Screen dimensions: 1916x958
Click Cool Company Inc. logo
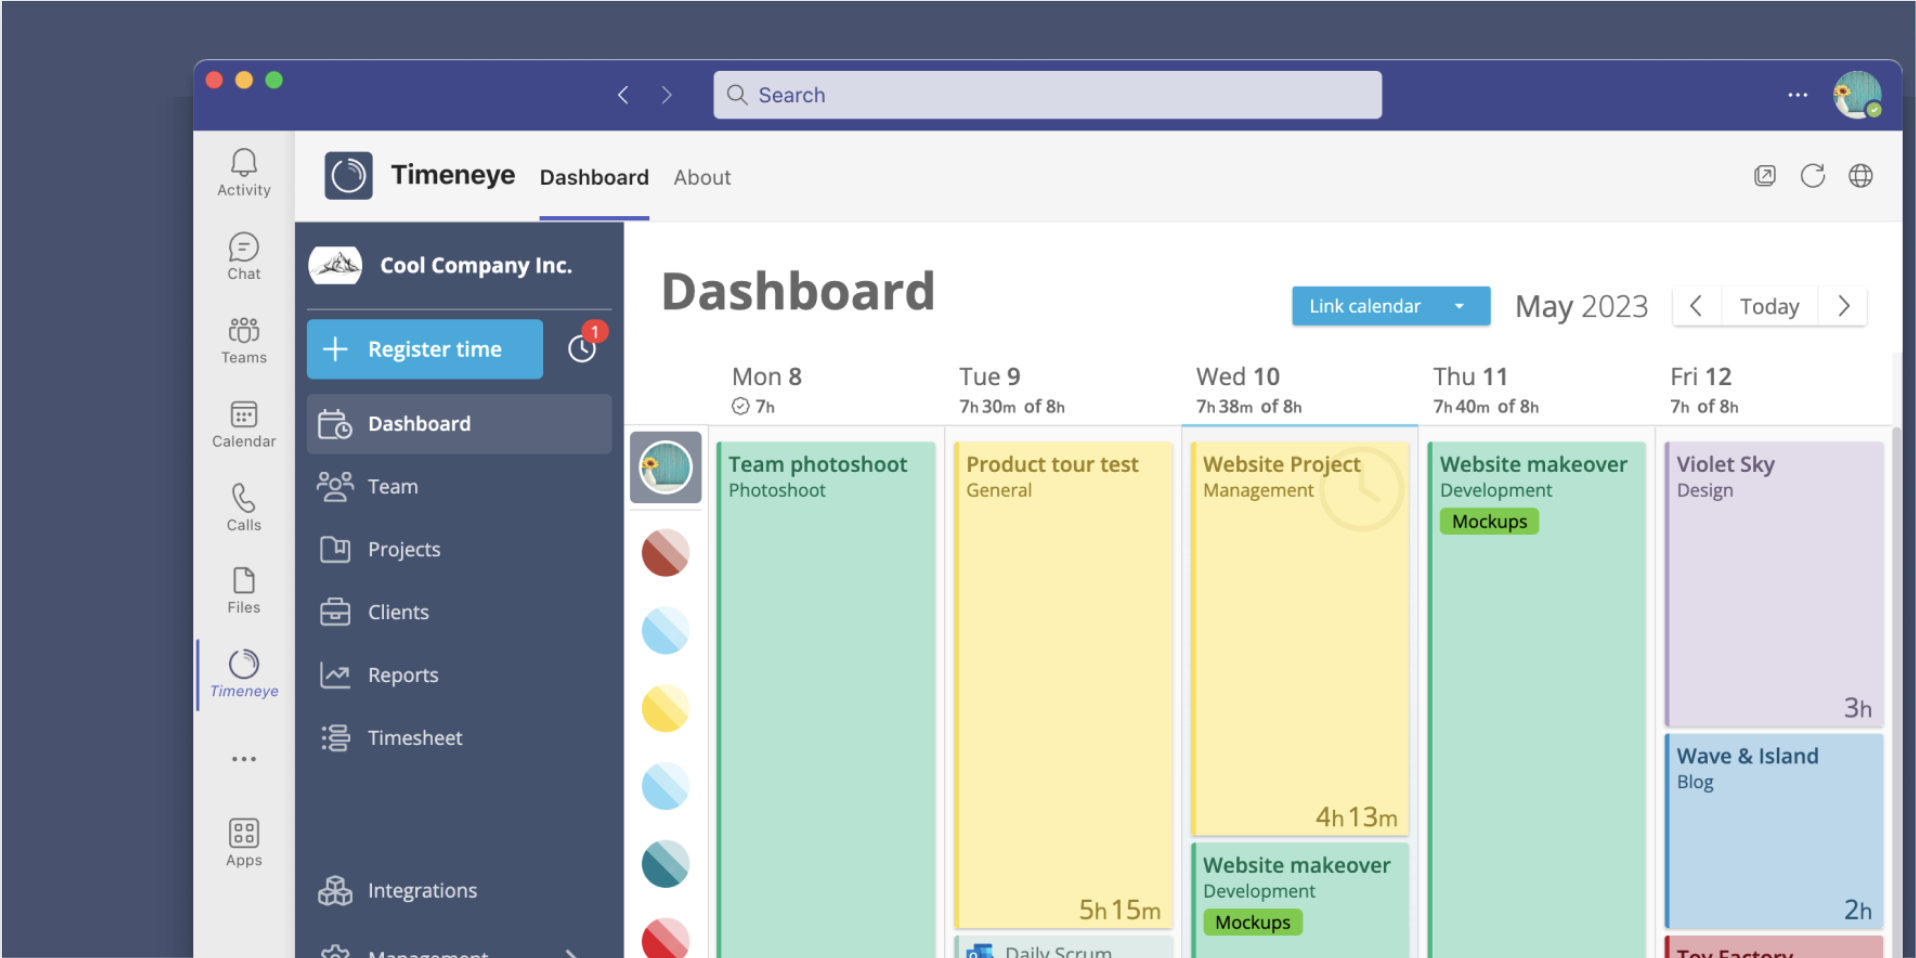point(335,266)
